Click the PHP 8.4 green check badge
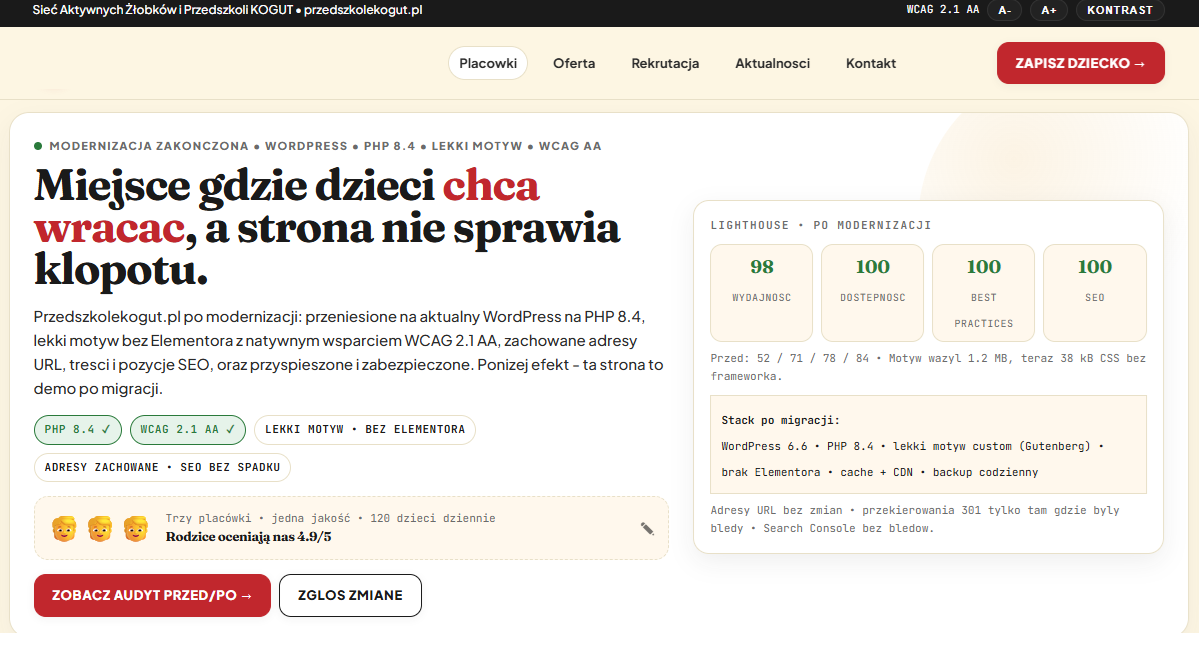Image resolution: width=1199 pixels, height=648 pixels. point(77,429)
